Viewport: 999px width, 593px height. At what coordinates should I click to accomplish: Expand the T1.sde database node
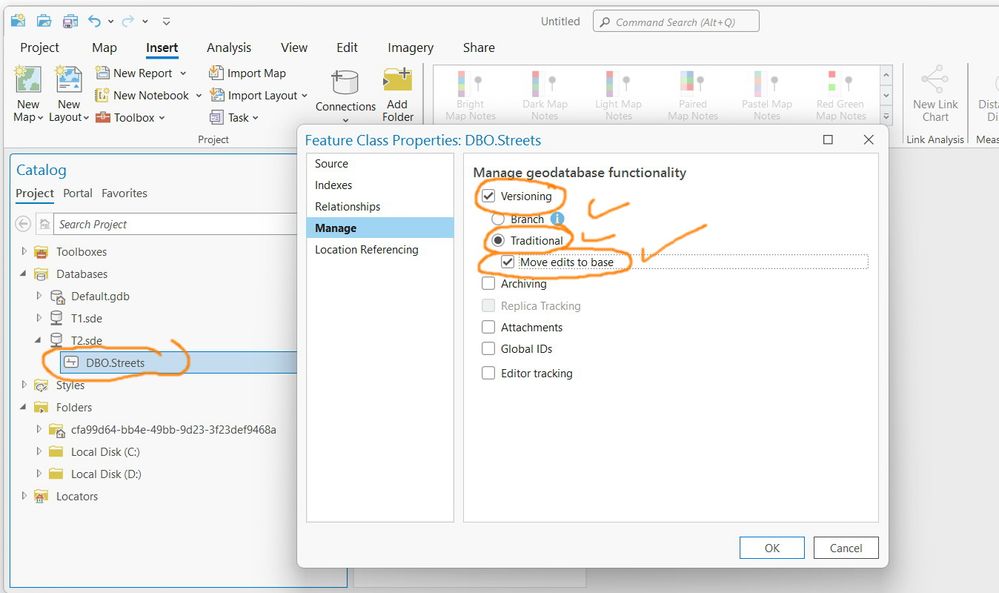coord(39,318)
